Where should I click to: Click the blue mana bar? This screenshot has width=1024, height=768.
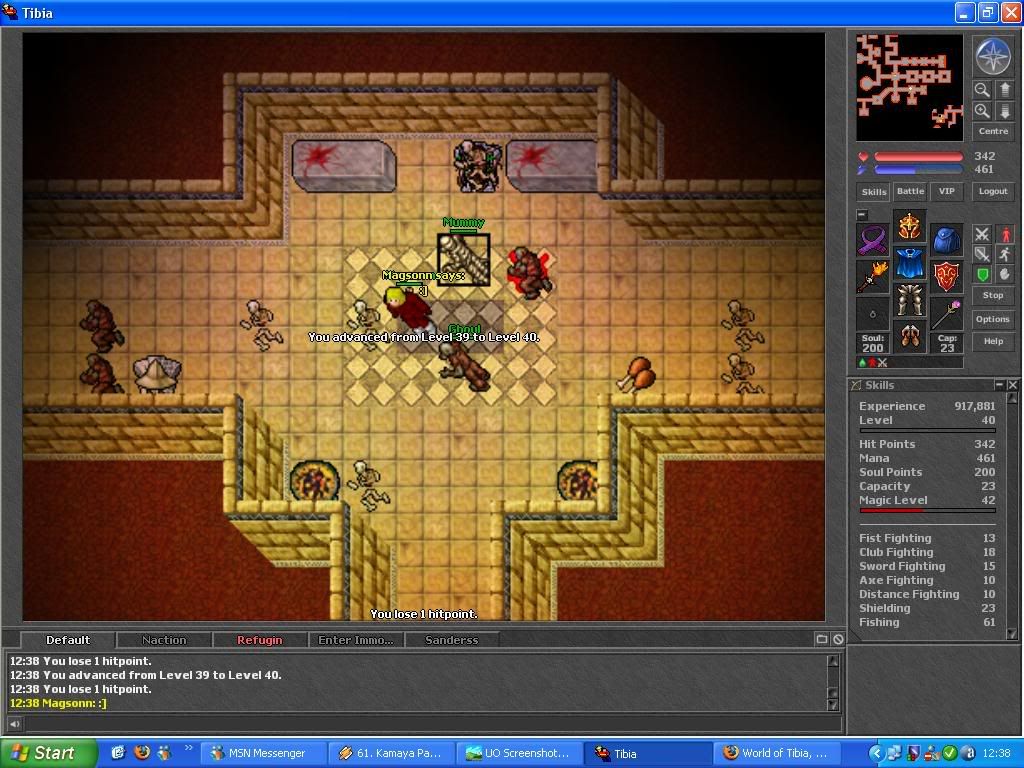point(918,170)
